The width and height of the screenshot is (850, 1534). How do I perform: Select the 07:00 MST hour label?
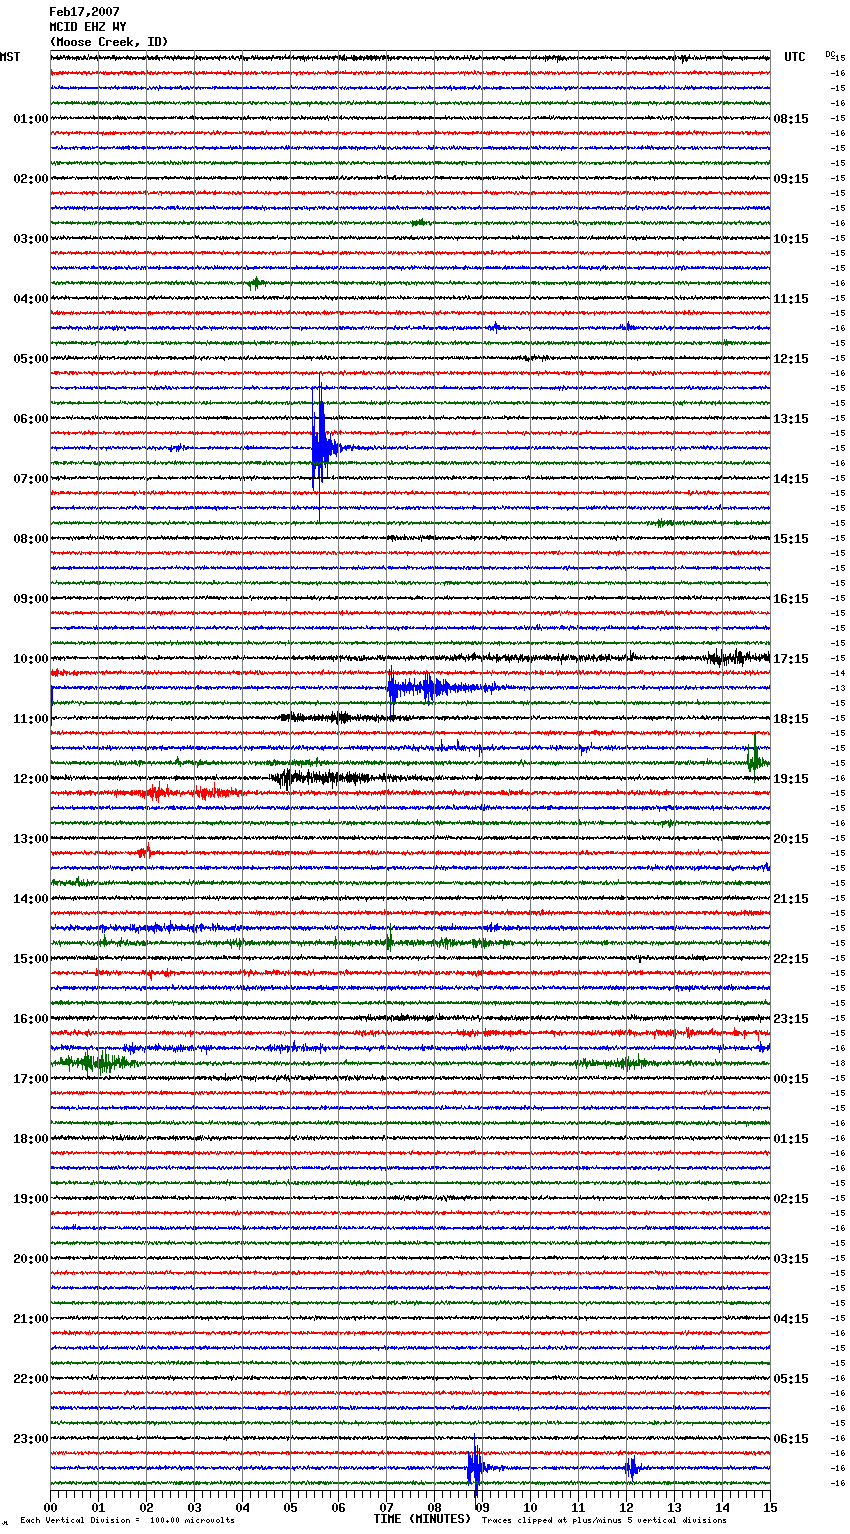[31, 479]
